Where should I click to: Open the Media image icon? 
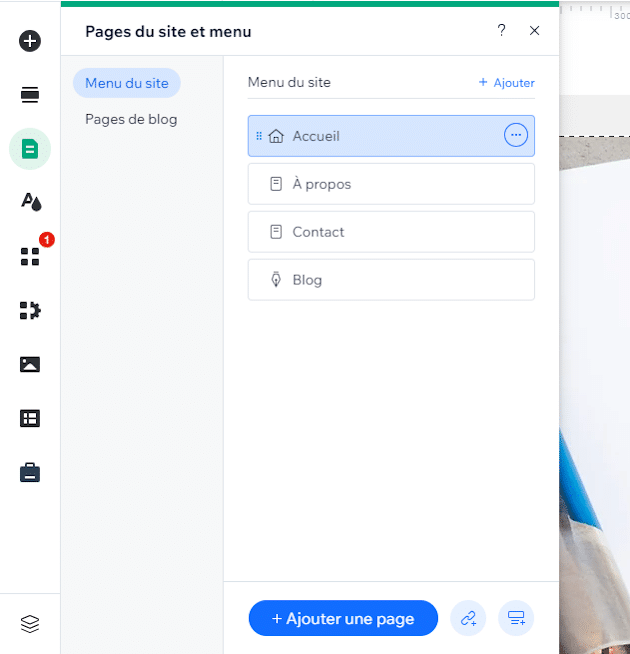[x=30, y=364]
